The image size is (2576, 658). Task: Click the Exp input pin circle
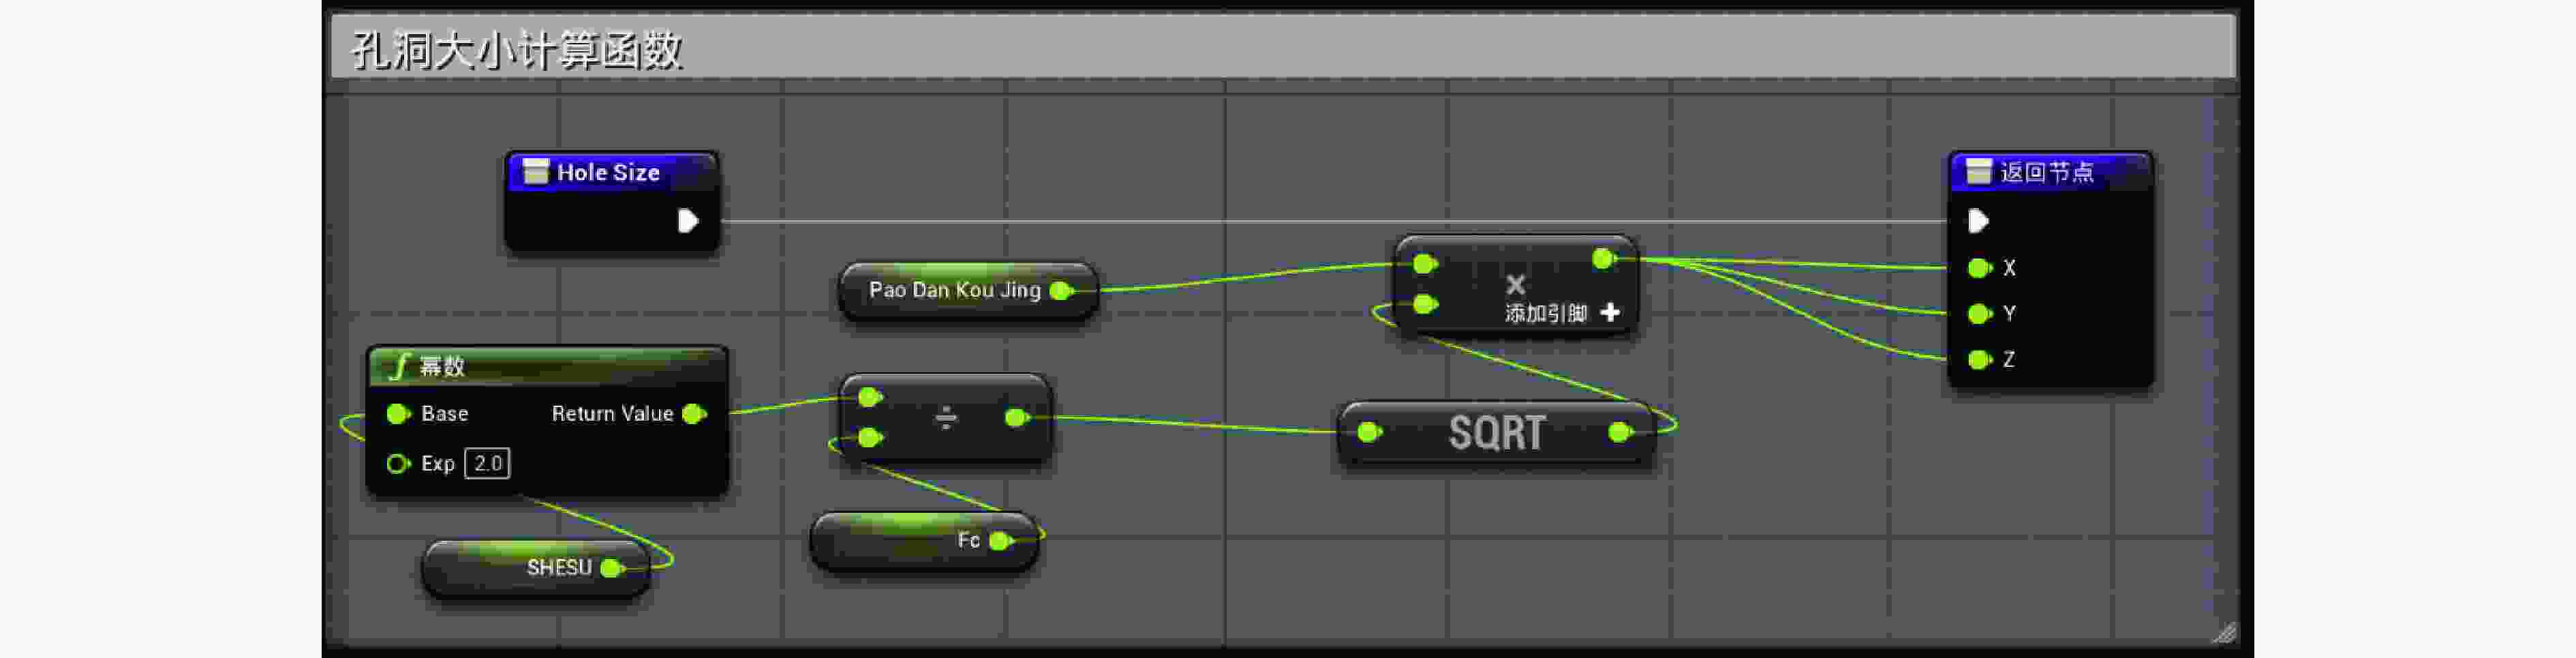(398, 464)
